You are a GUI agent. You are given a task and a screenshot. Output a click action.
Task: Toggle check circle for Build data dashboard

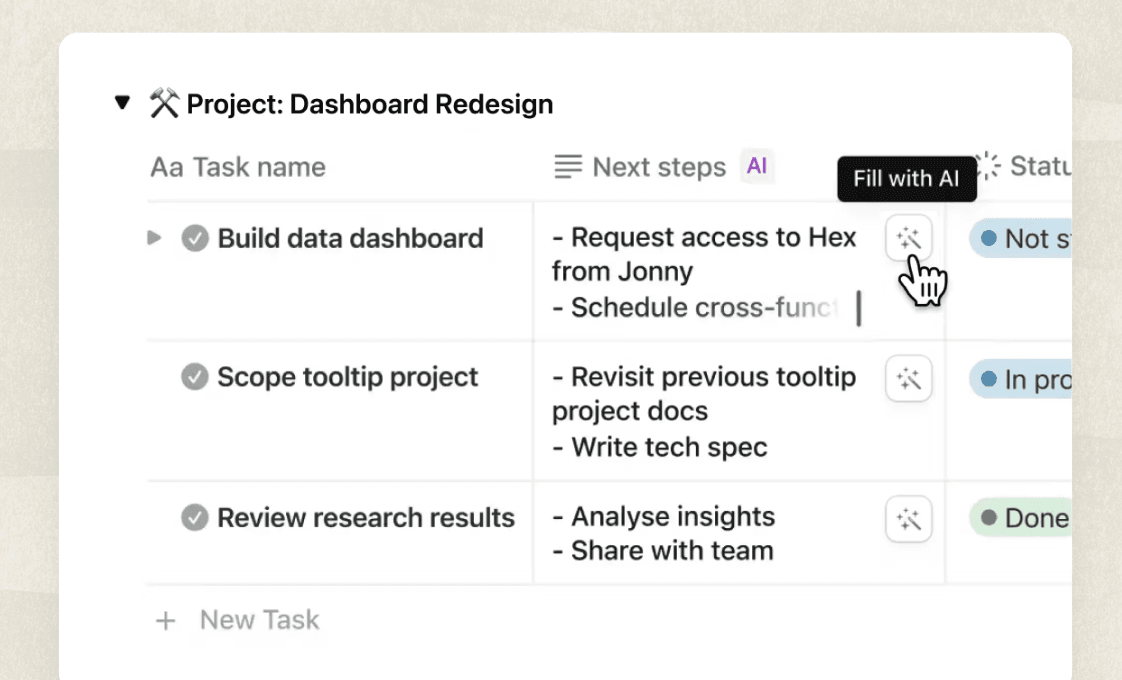tap(195, 239)
